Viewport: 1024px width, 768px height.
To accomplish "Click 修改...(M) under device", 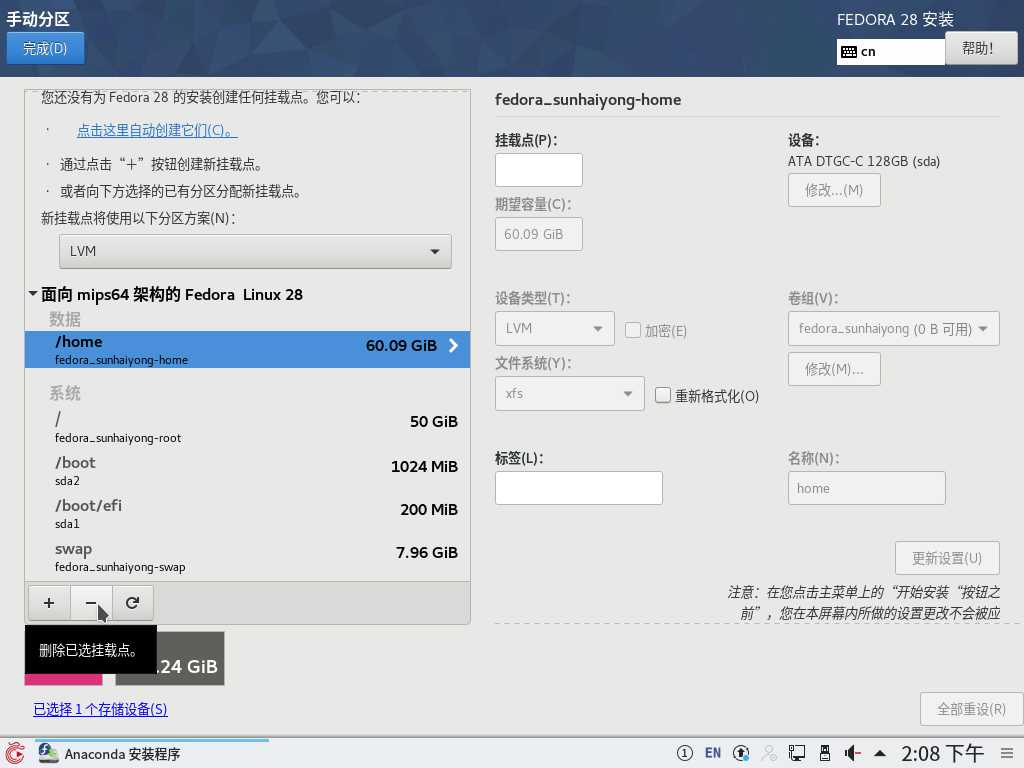I will [834, 190].
